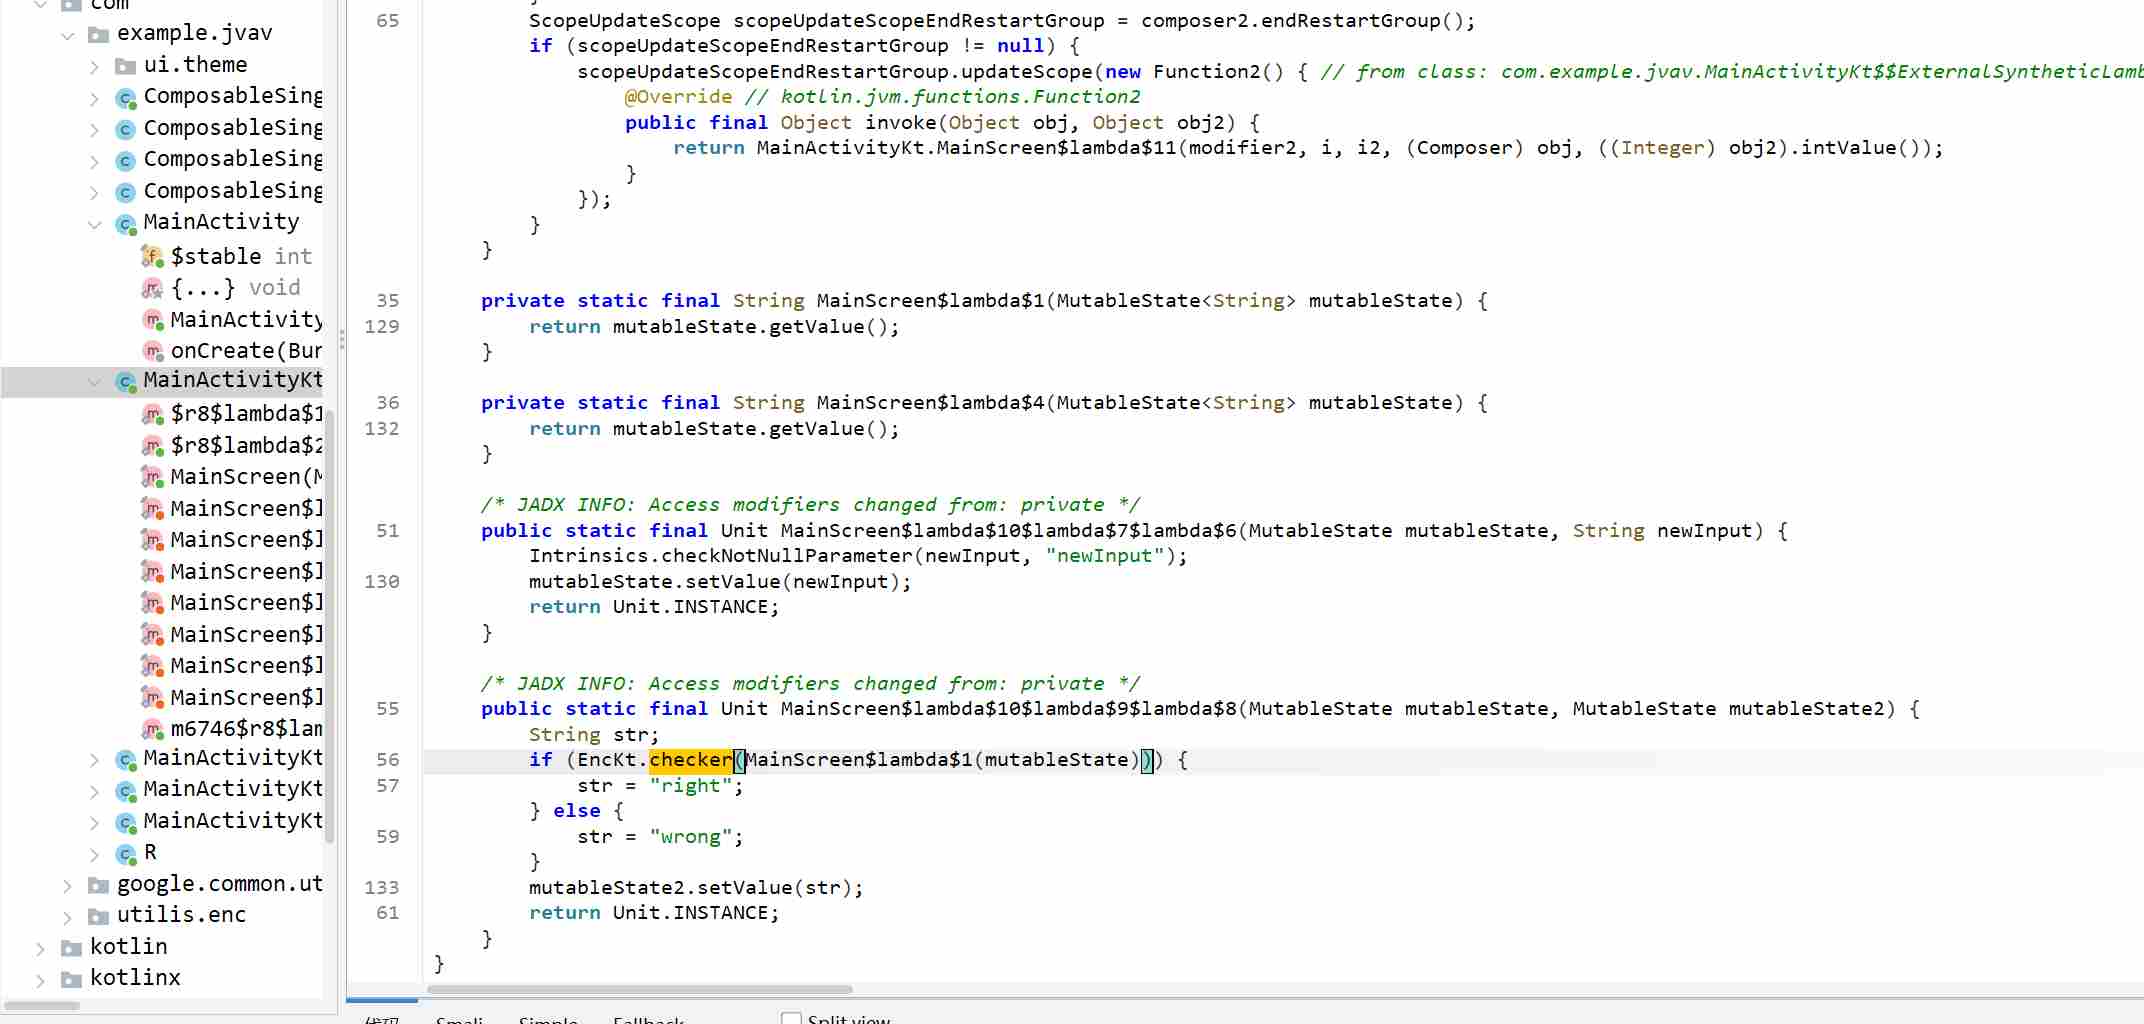Click the R class icon
The width and height of the screenshot is (2144, 1024).
[x=126, y=854]
